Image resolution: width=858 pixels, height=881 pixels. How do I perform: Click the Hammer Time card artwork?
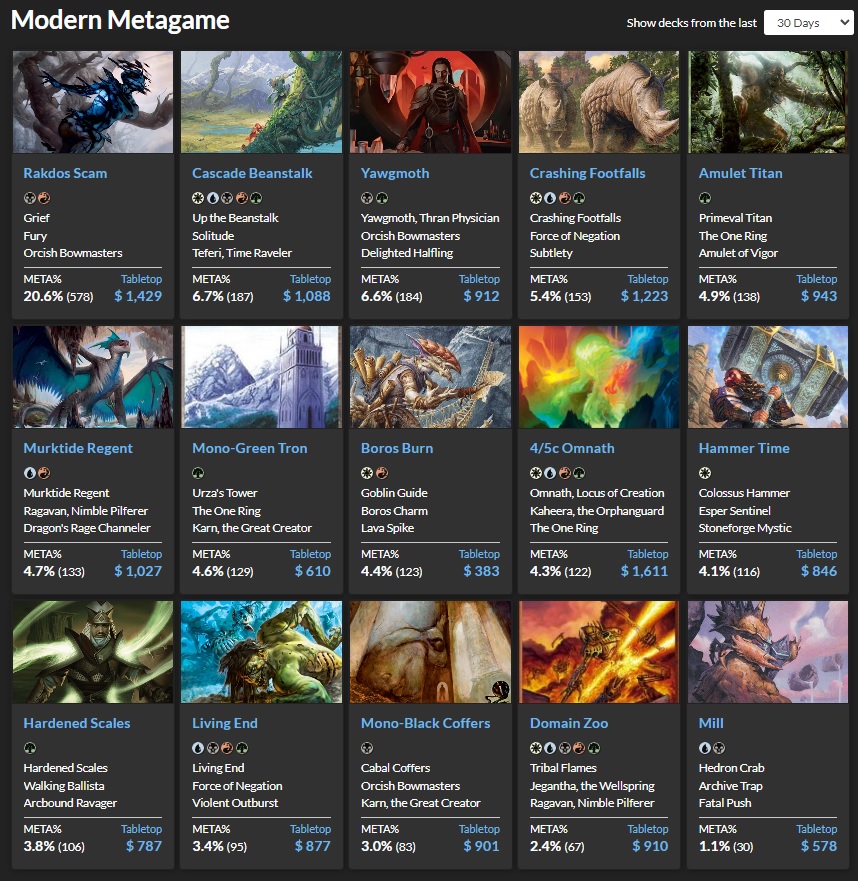click(x=768, y=377)
